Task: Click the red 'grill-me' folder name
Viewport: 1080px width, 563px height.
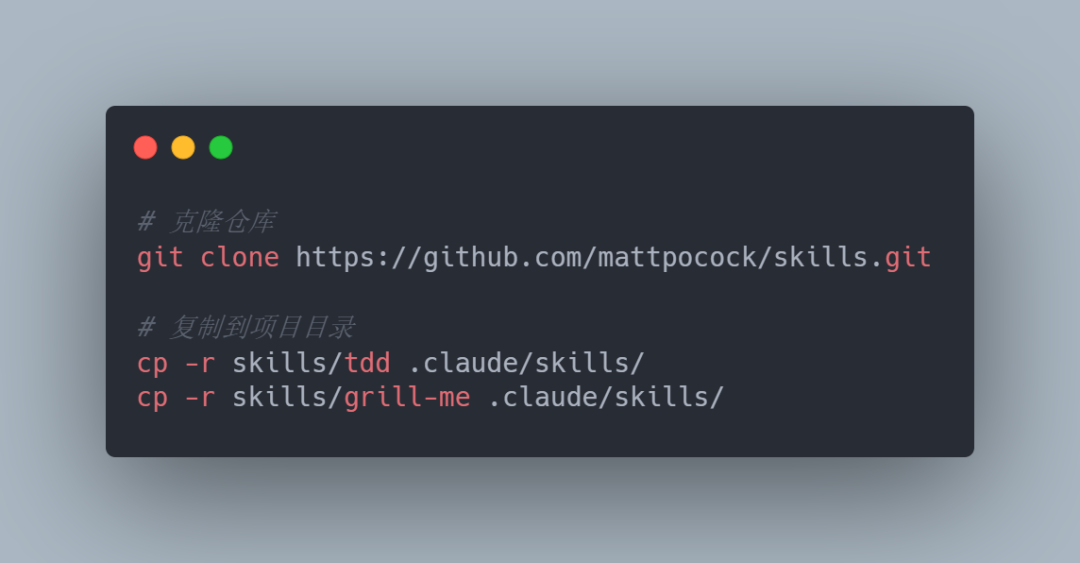Action: pos(407,398)
